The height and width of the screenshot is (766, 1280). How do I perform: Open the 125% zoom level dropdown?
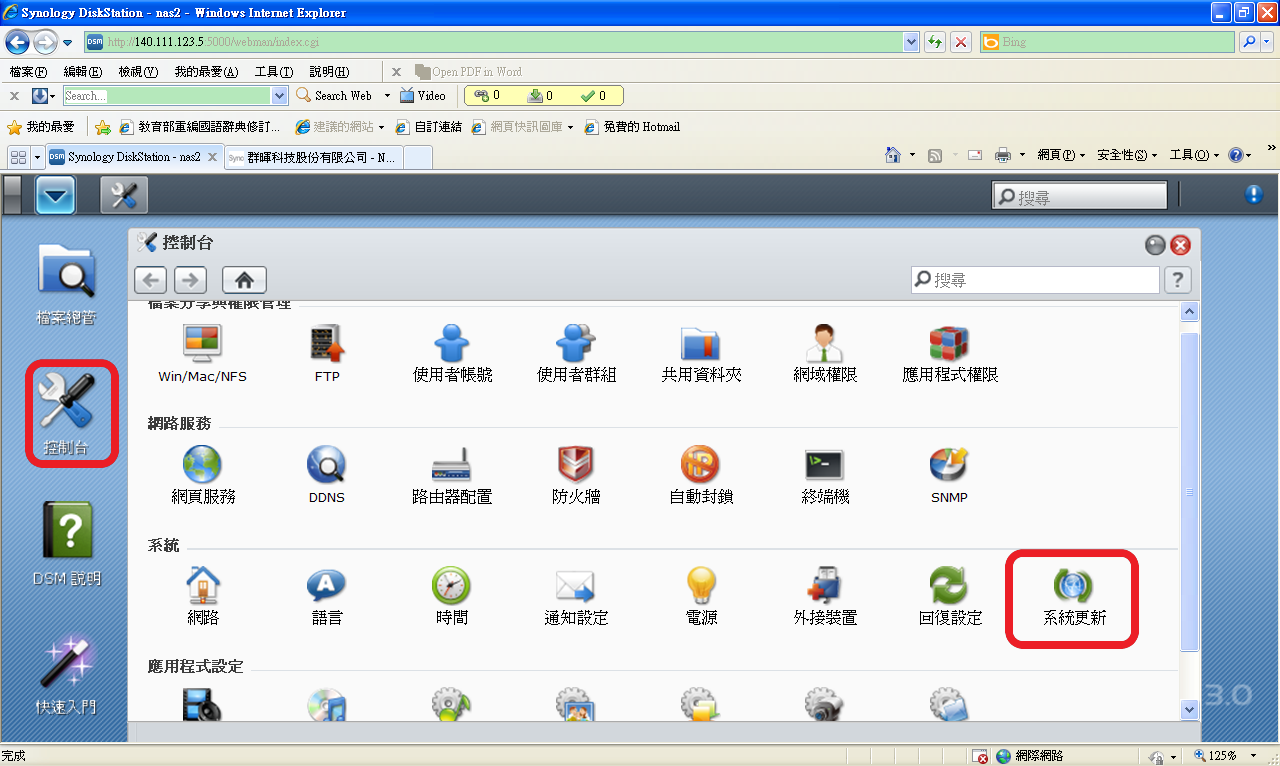tap(1252, 756)
